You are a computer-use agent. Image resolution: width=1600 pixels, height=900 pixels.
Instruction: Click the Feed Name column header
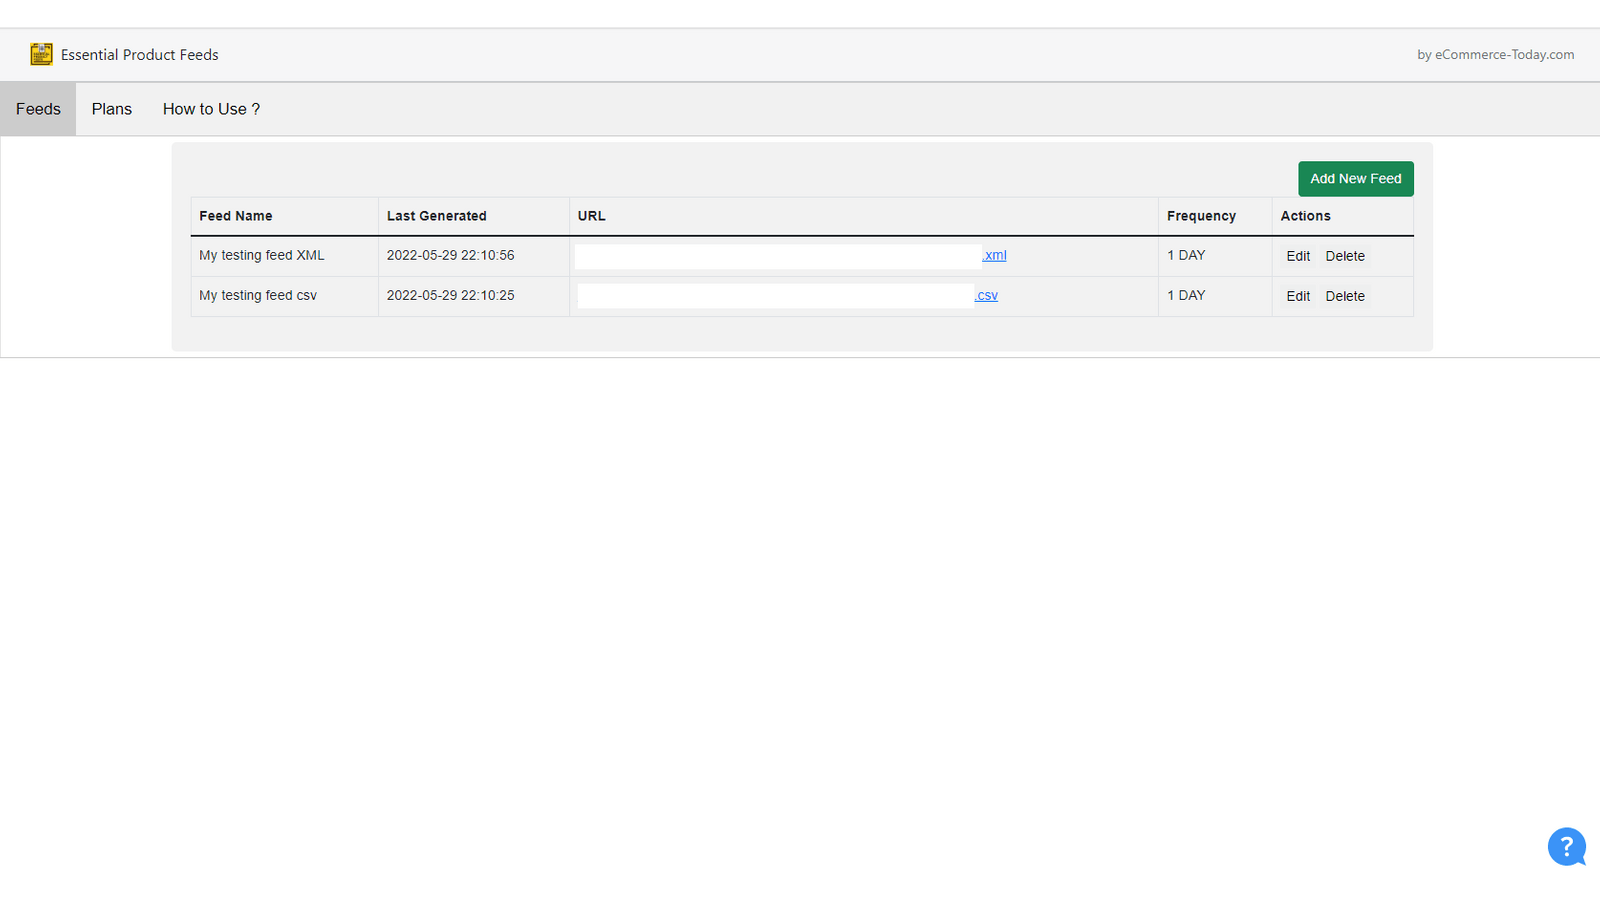coord(235,216)
